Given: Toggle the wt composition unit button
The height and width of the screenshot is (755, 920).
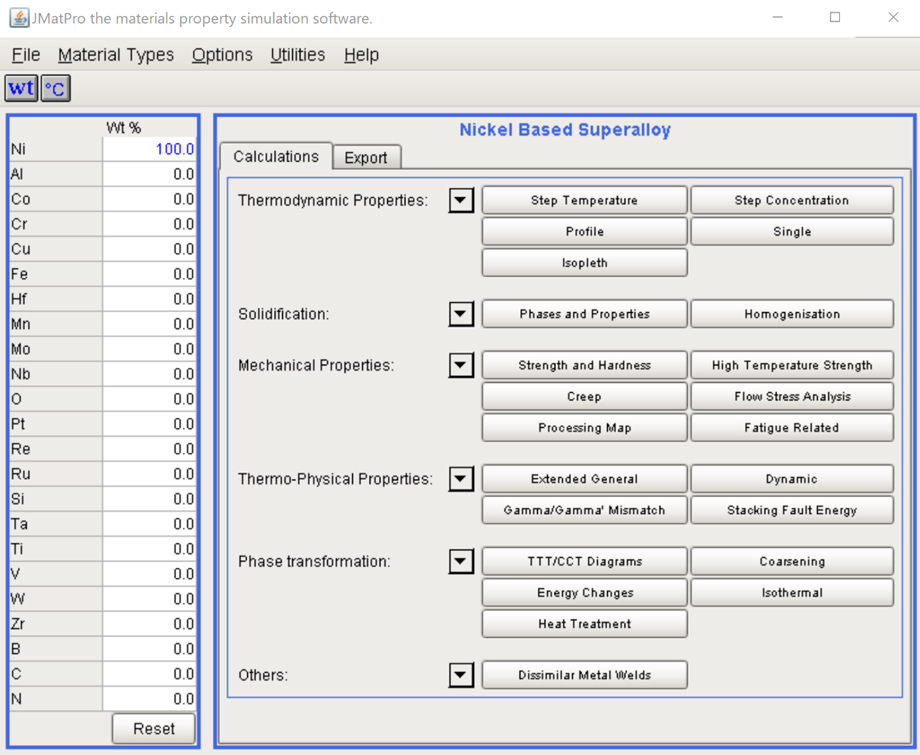Looking at the screenshot, I should point(22,88).
